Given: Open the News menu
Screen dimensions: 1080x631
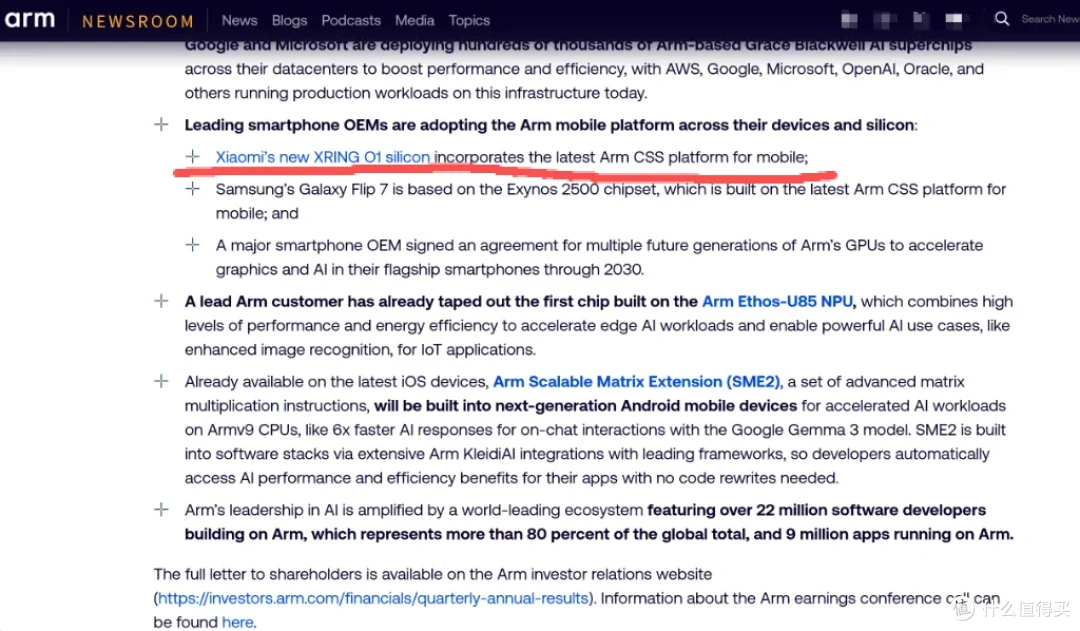Looking at the screenshot, I should pyautogui.click(x=239, y=21).
